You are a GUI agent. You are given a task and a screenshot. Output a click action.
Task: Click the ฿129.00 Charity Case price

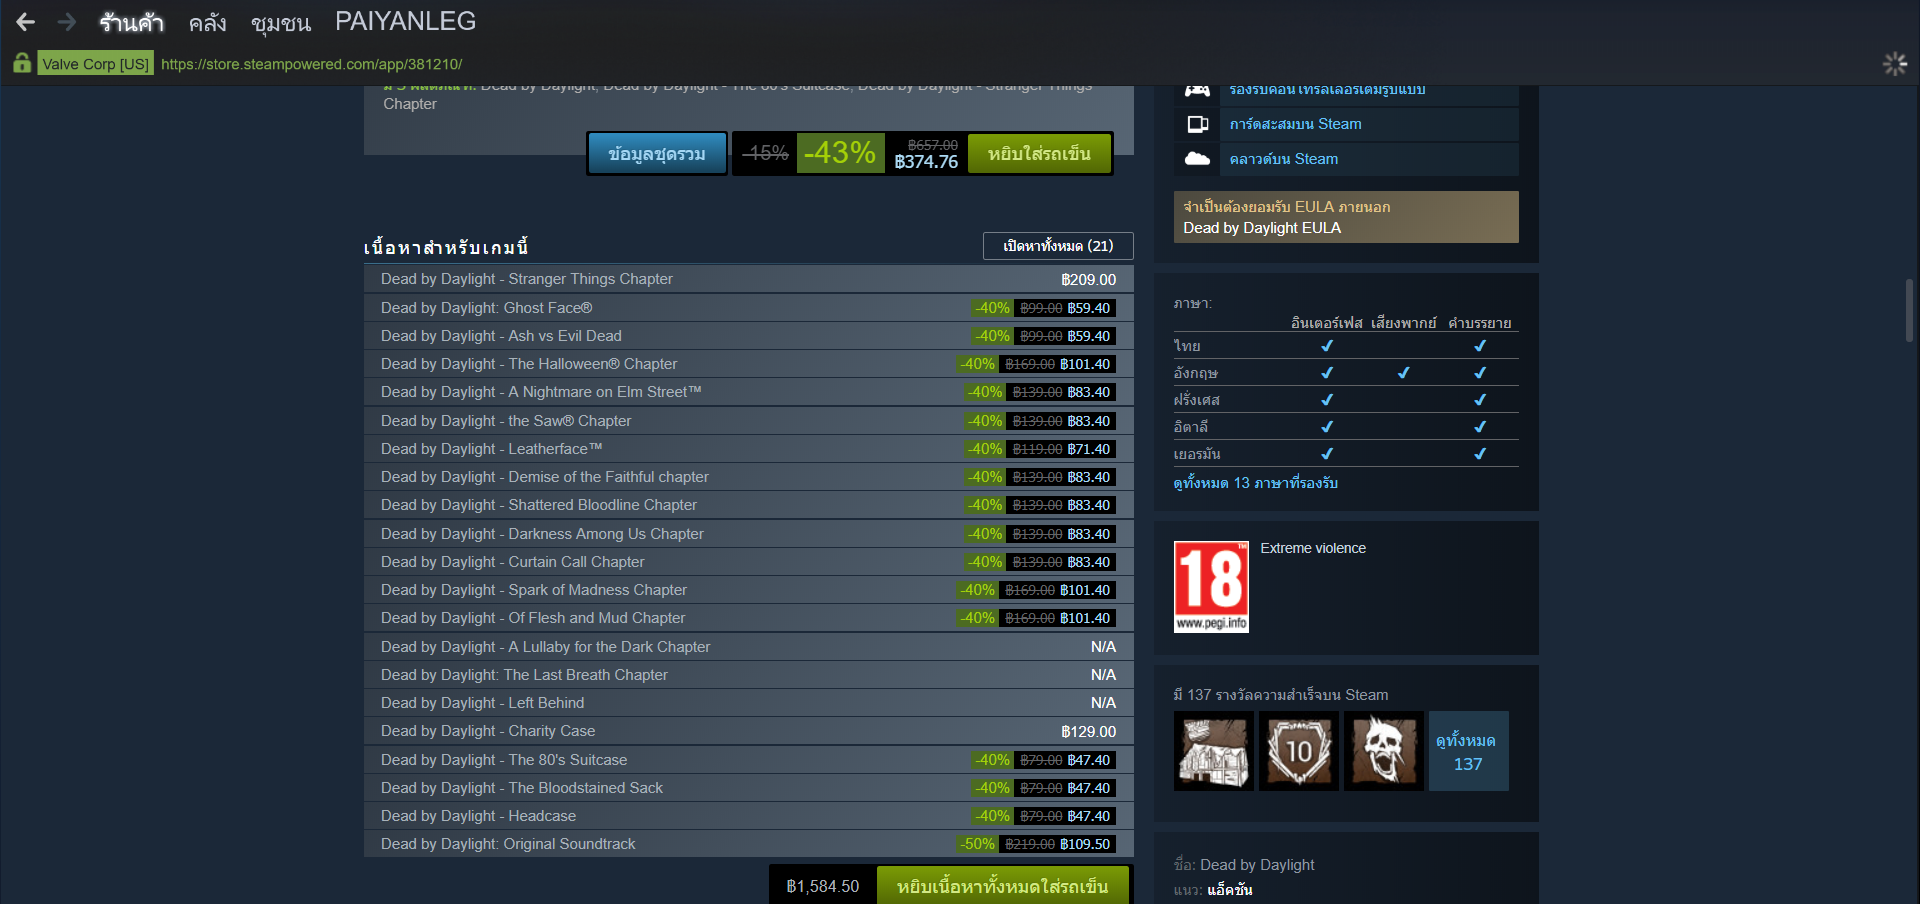click(1088, 732)
